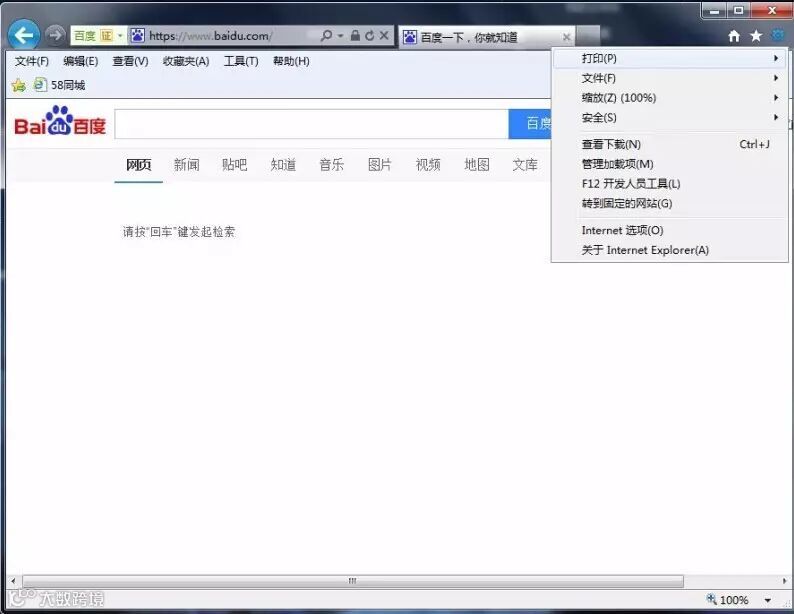Click the search magnifier in address bar
Image resolution: width=794 pixels, height=614 pixels.
coord(327,35)
